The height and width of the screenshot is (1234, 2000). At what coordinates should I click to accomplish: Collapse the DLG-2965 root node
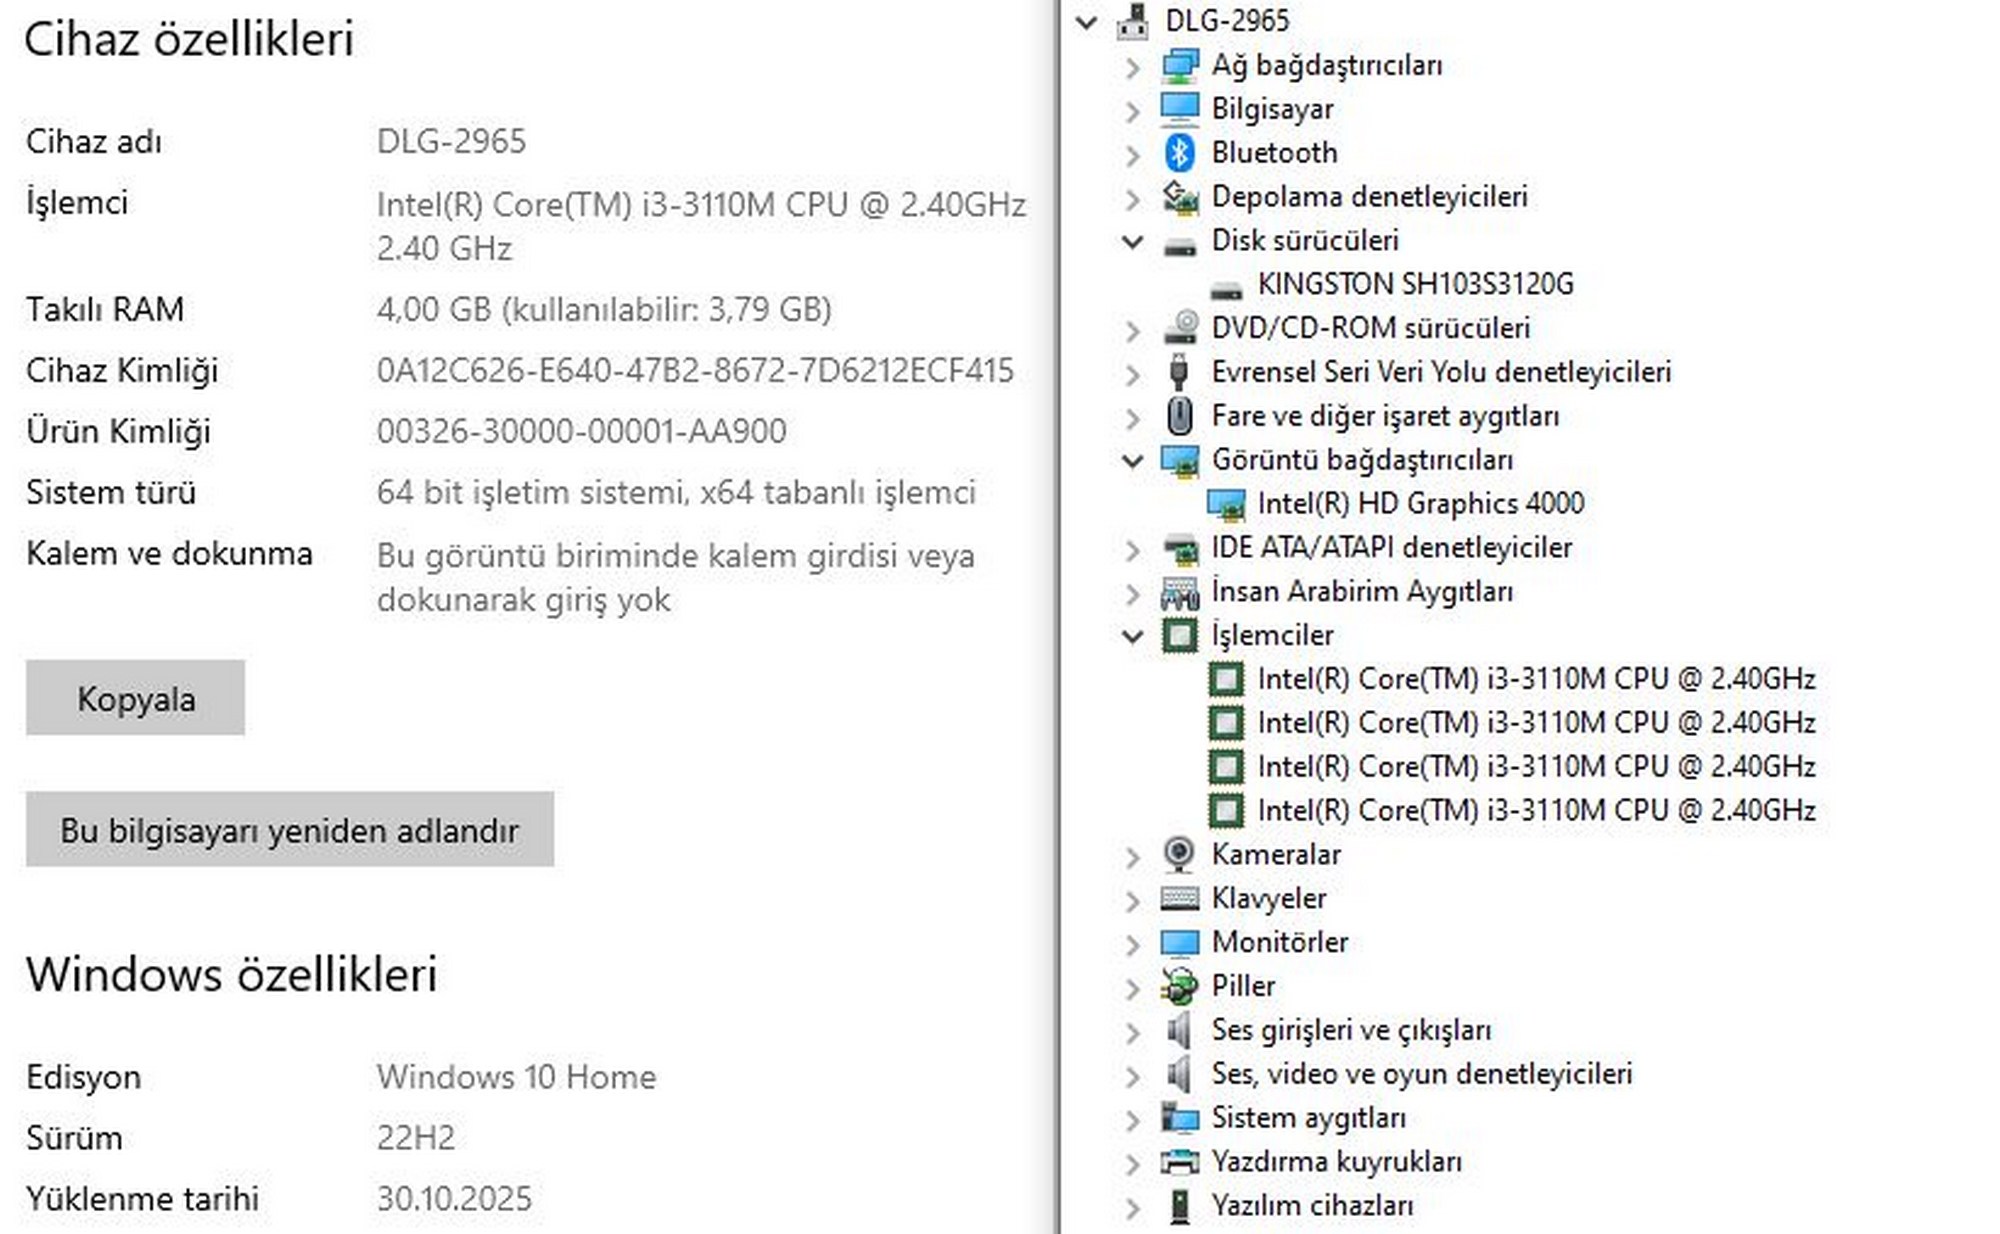tap(1086, 22)
